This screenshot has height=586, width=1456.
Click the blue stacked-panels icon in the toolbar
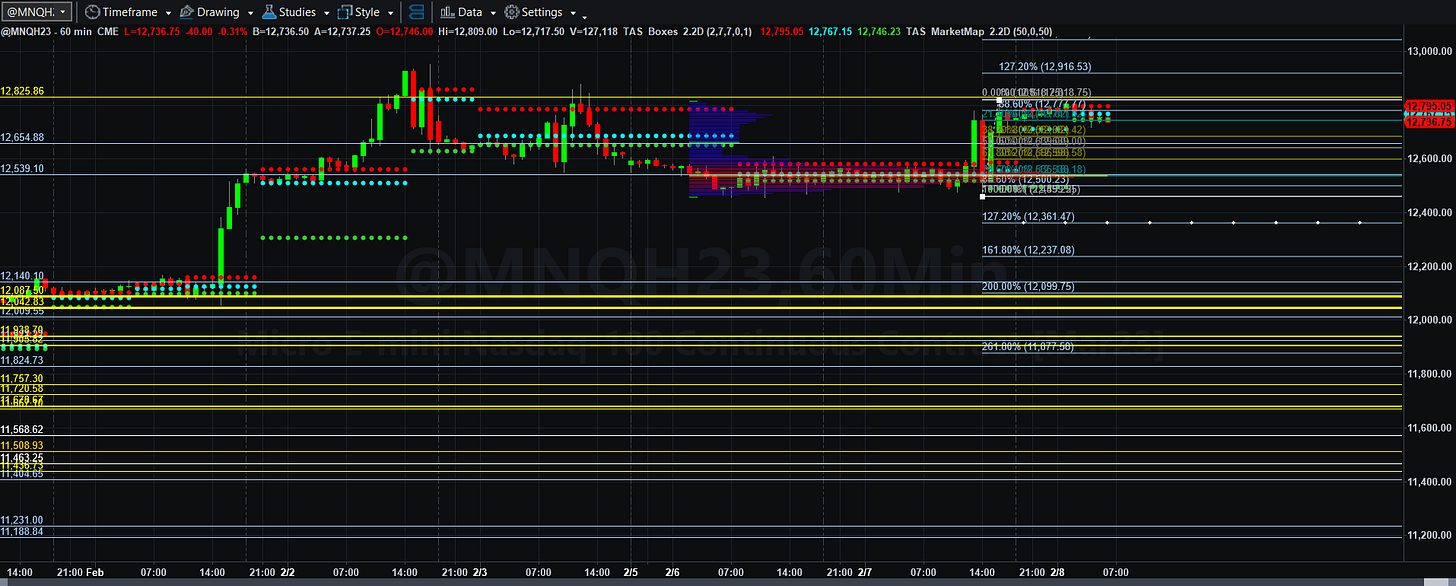point(417,12)
